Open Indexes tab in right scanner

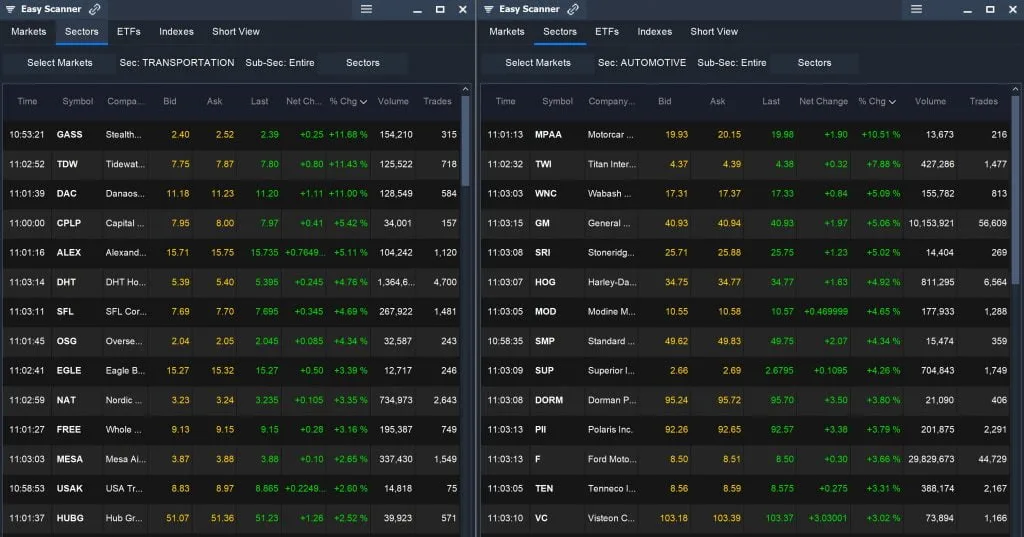[x=654, y=31]
